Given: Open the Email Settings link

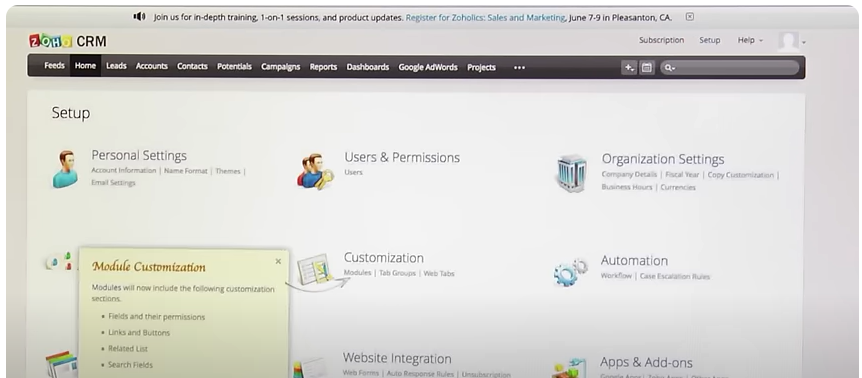Looking at the screenshot, I should point(113,183).
